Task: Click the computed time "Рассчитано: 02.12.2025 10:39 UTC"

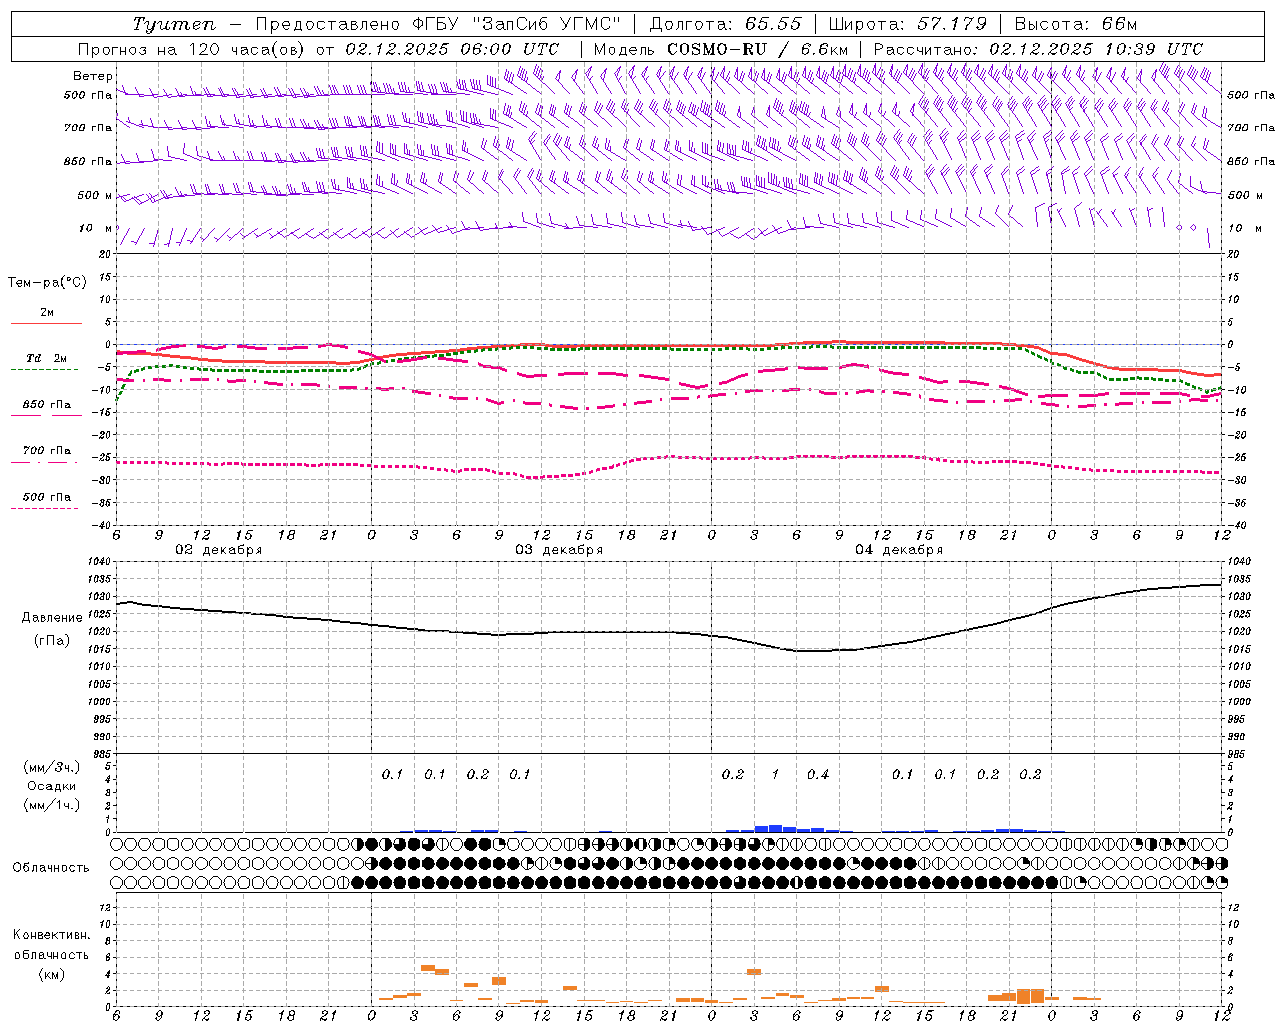Action: tap(1038, 48)
